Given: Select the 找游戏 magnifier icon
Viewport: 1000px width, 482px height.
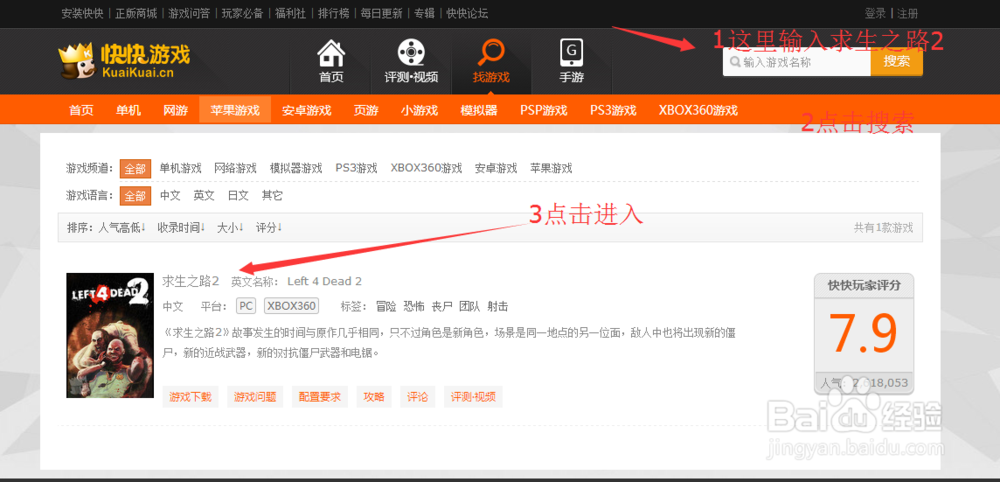Looking at the screenshot, I should coord(491,52).
